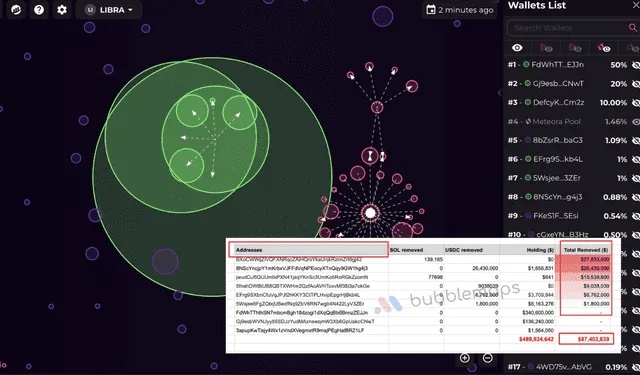640x375 pixels.
Task: Toggle visibility of wallet #1 FdWhTT...EJJn
Action: (x=636, y=65)
